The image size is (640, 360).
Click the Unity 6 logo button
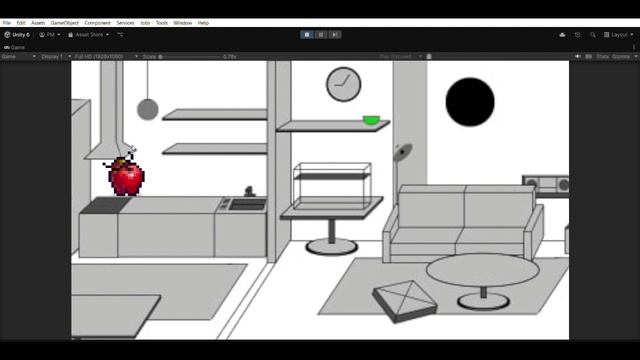17,35
